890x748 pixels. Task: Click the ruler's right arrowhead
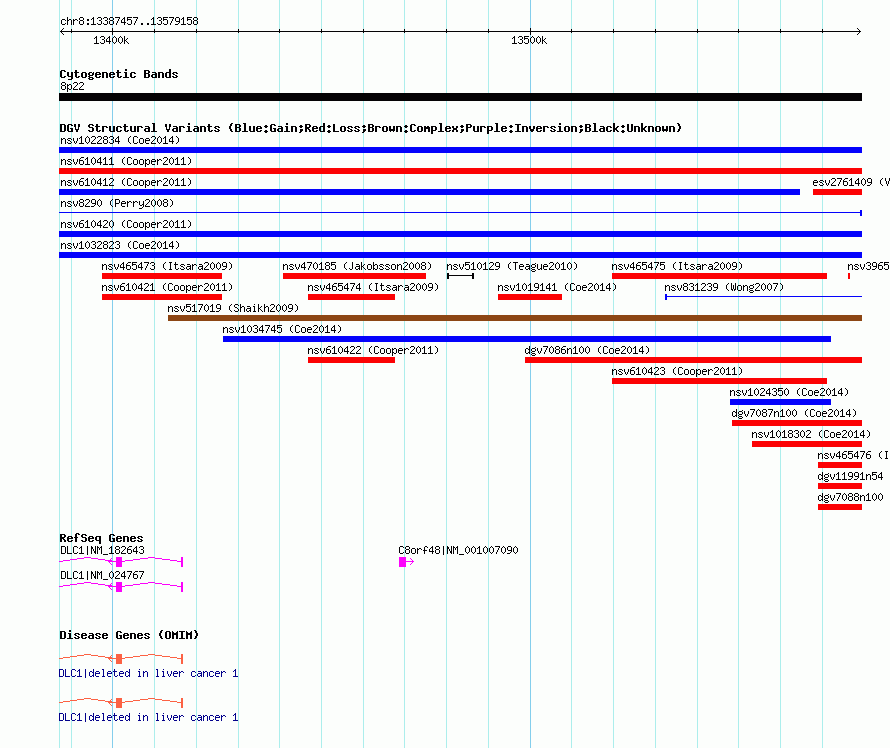(x=859, y=31)
